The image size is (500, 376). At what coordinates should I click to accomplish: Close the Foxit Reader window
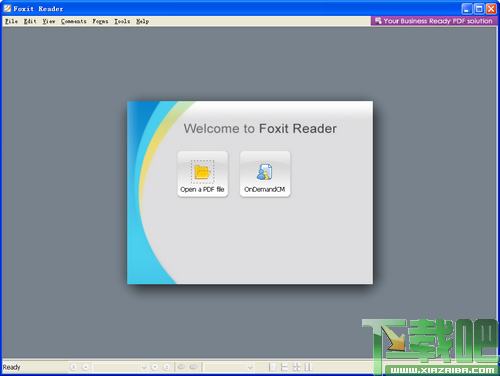click(x=491, y=9)
